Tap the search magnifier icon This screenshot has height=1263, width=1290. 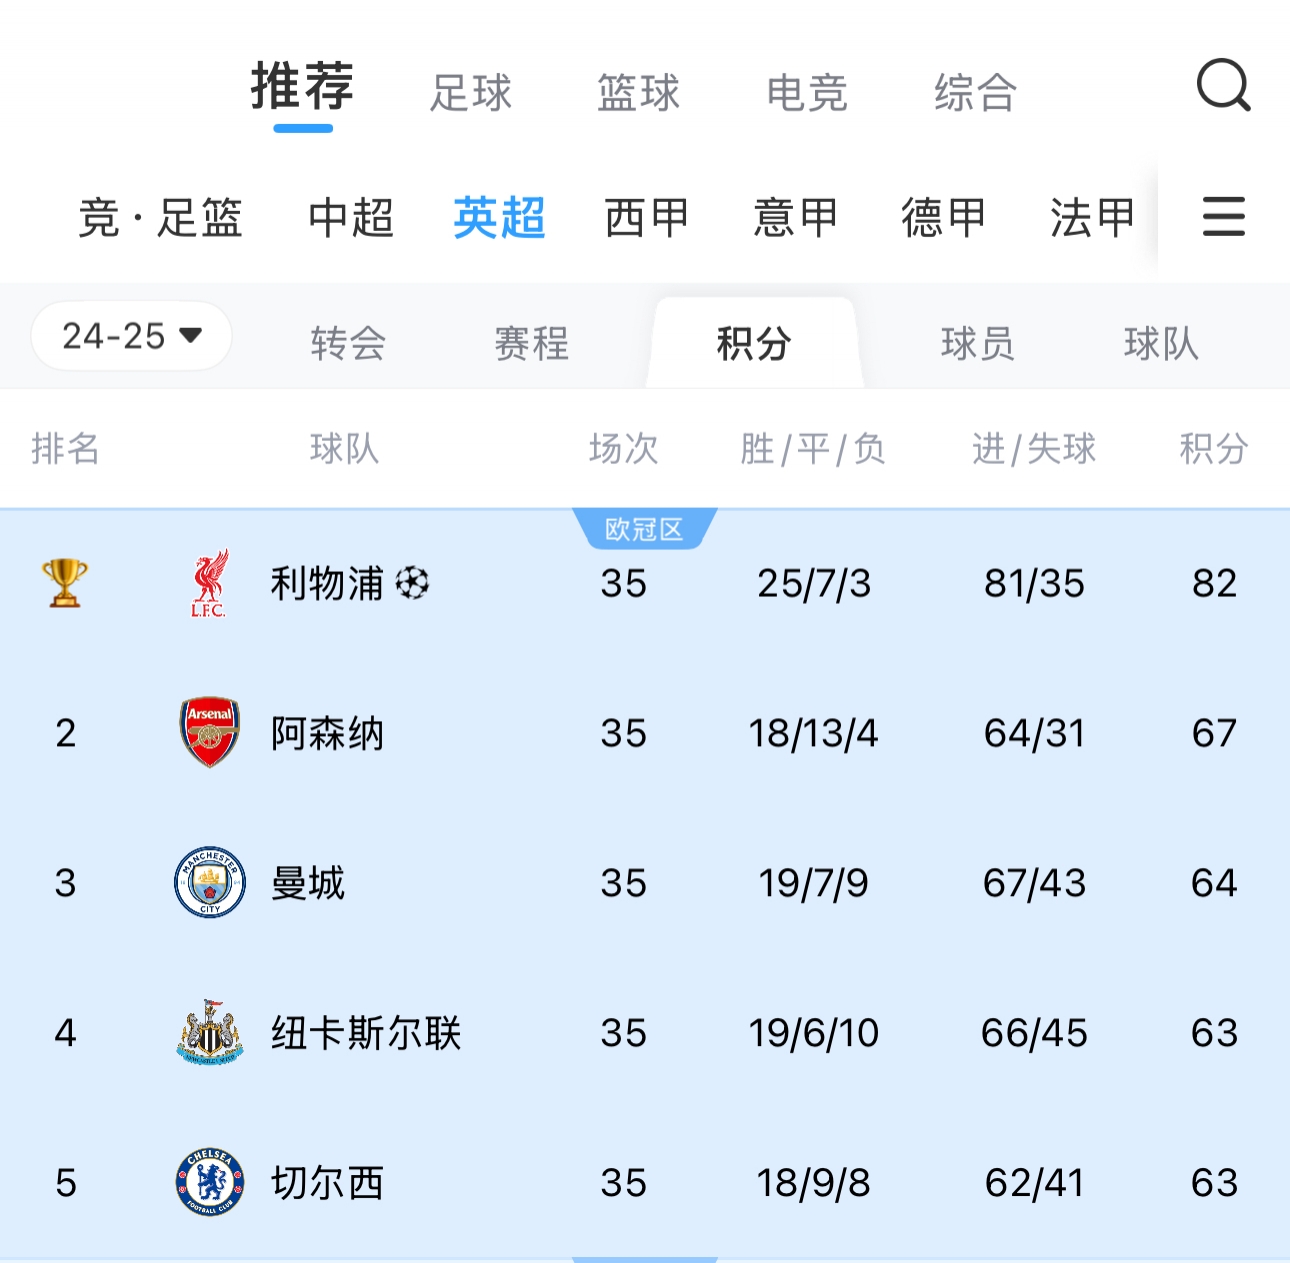click(1223, 86)
